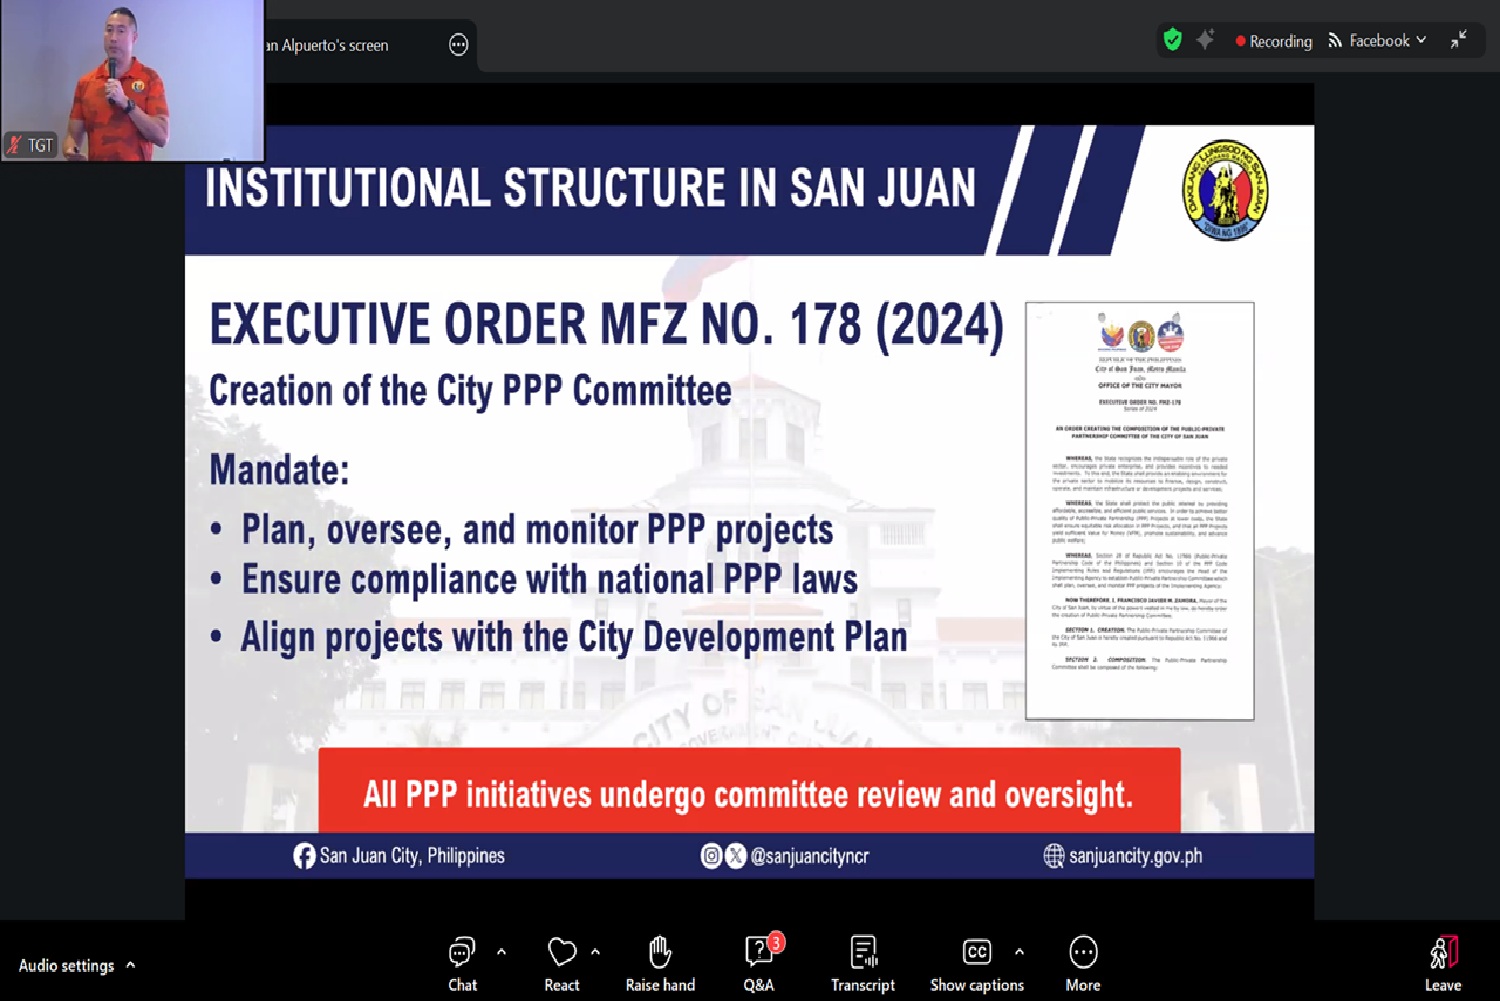This screenshot has height=1001, width=1500.
Task: Open Q&A with 3 notifications
Action: point(759,964)
